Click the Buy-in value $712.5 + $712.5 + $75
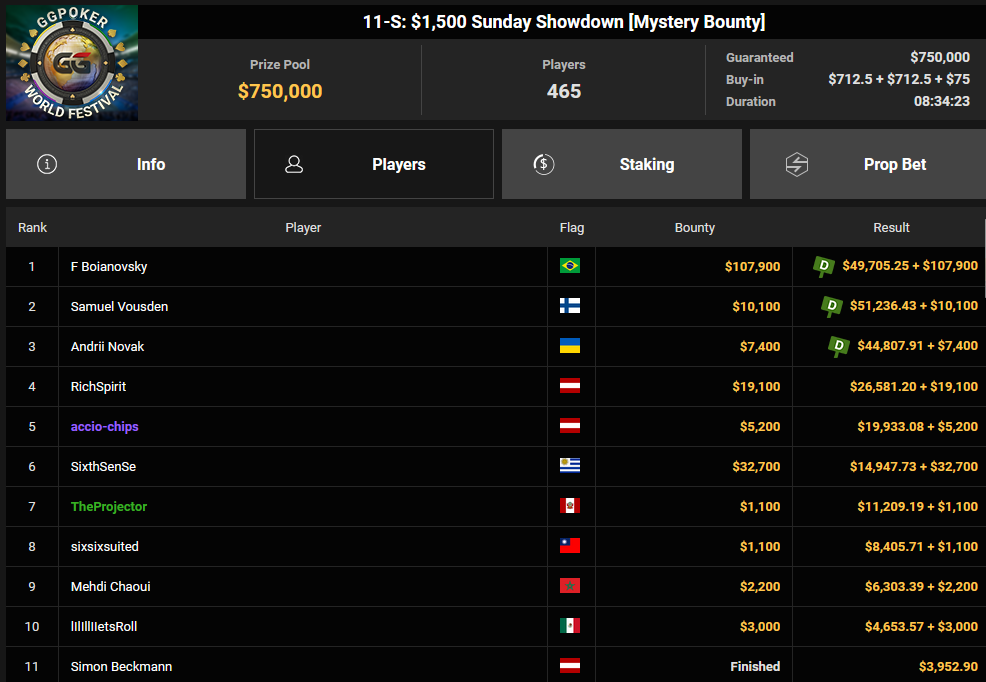This screenshot has height=682, width=986. pos(899,79)
